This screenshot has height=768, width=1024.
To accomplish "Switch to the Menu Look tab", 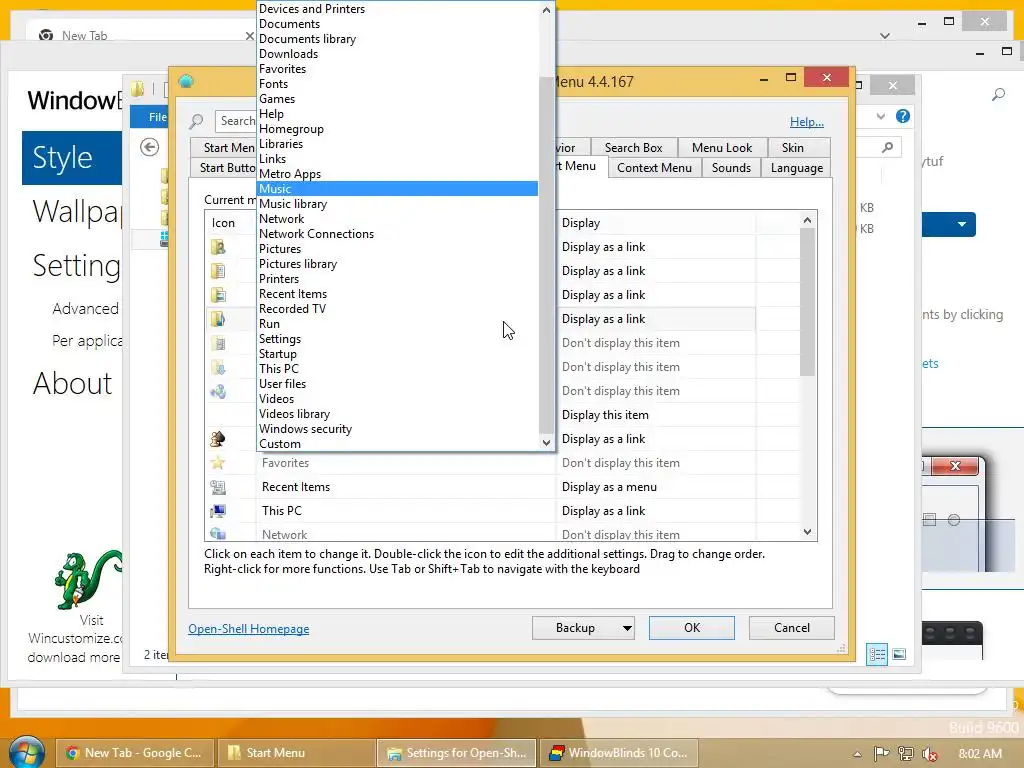I will (x=722, y=148).
